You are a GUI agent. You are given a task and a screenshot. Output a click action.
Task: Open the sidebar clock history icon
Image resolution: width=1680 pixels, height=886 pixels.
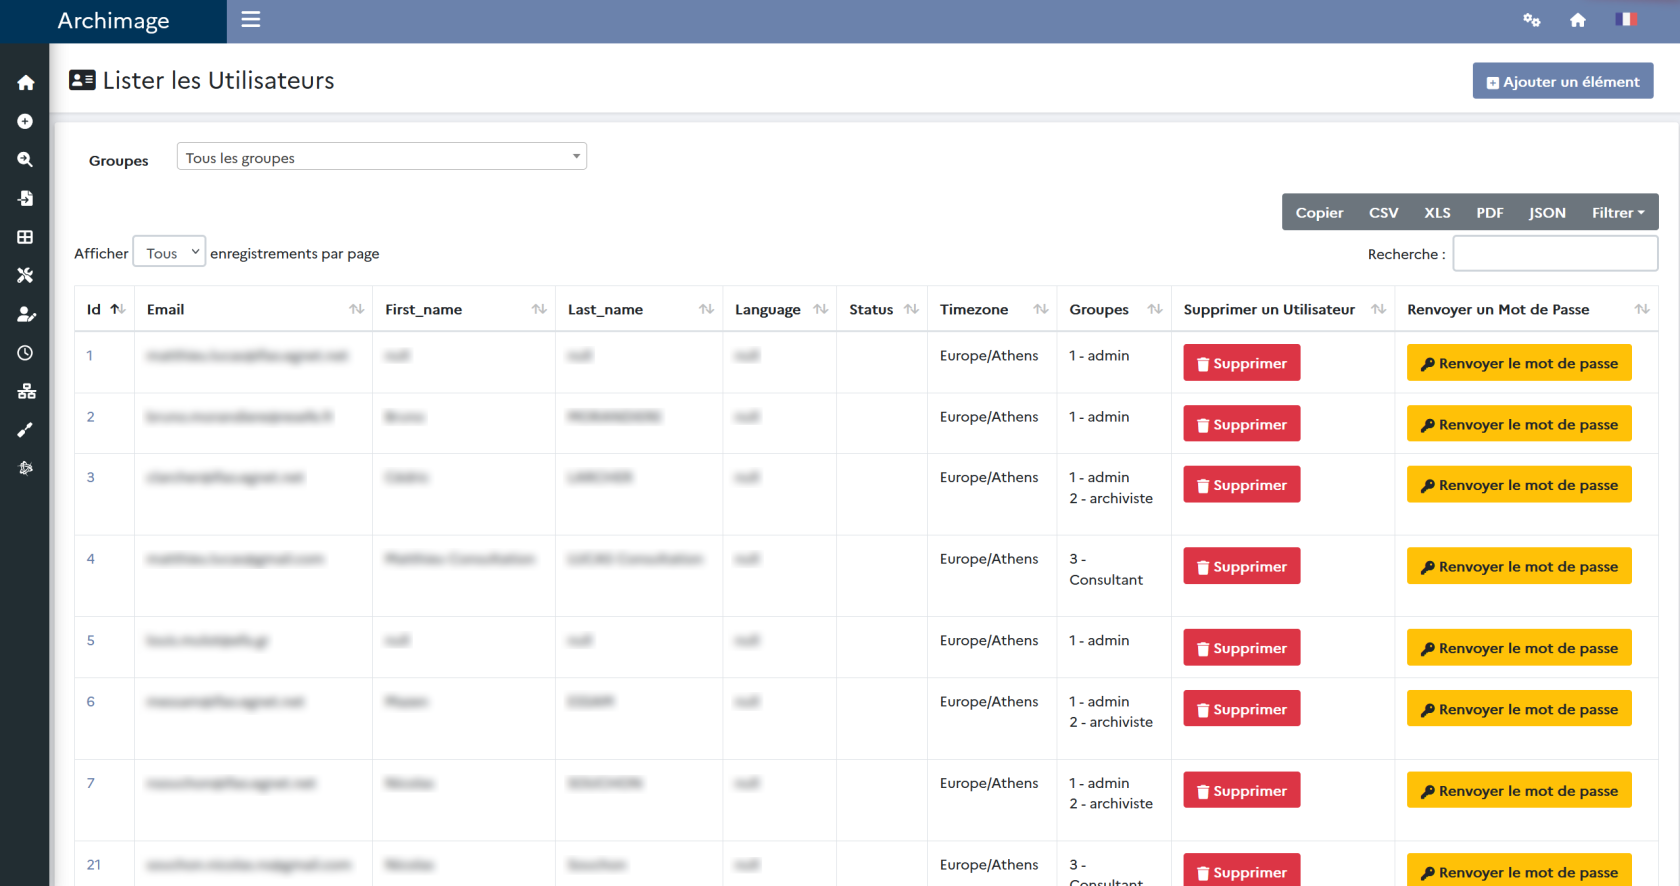pos(25,353)
